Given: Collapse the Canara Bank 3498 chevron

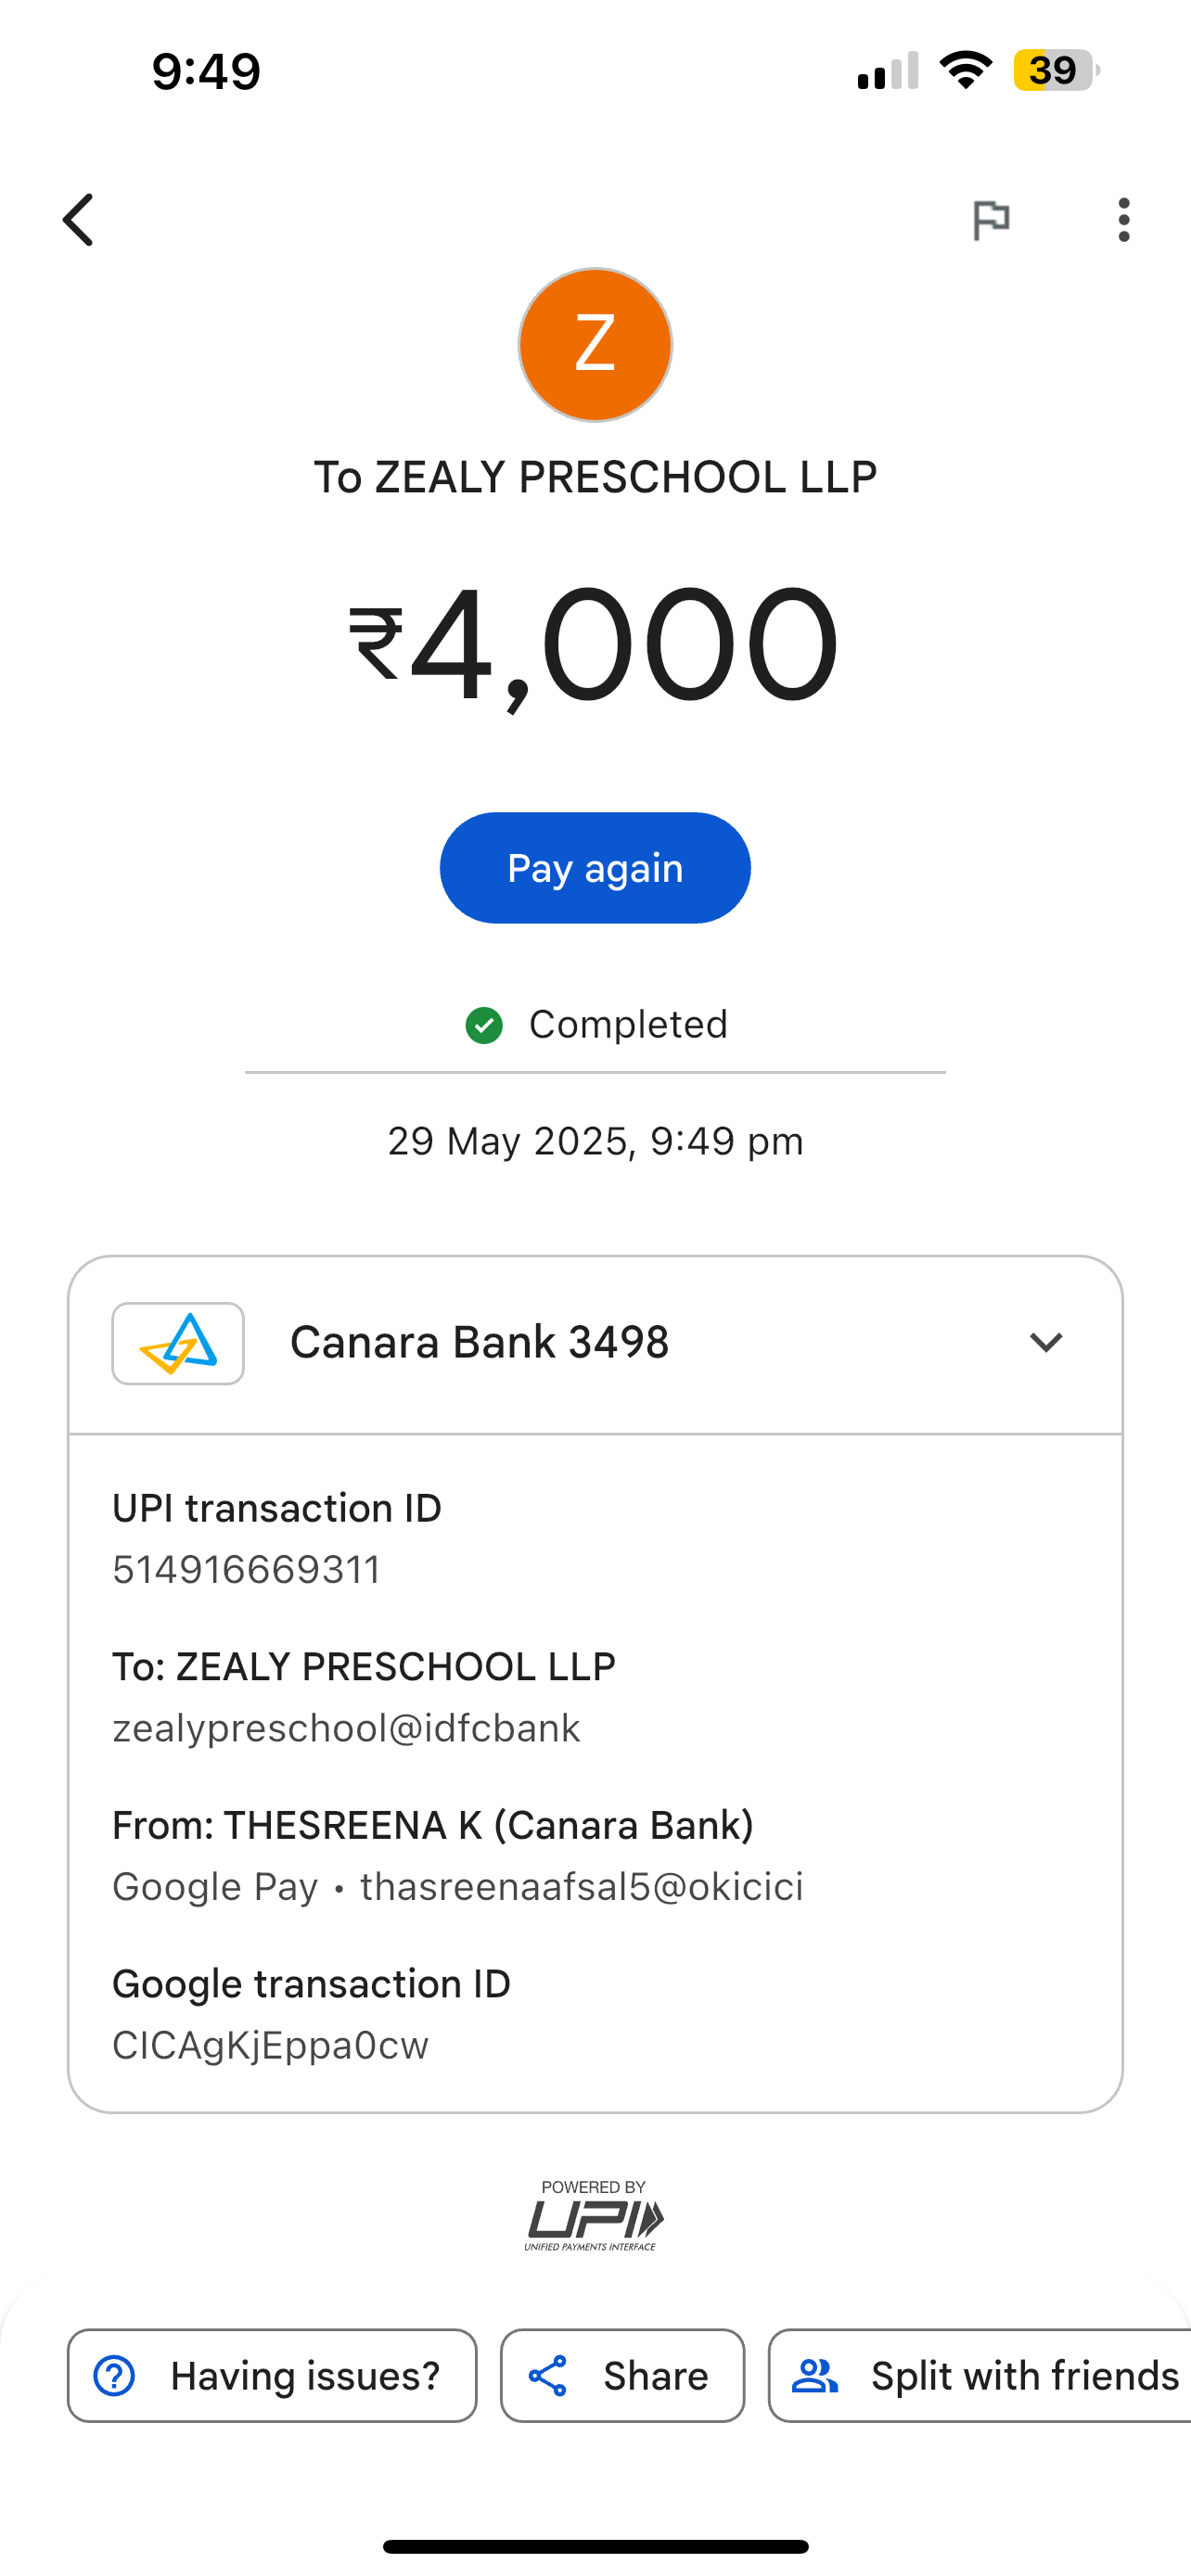Looking at the screenshot, I should (x=1046, y=1343).
